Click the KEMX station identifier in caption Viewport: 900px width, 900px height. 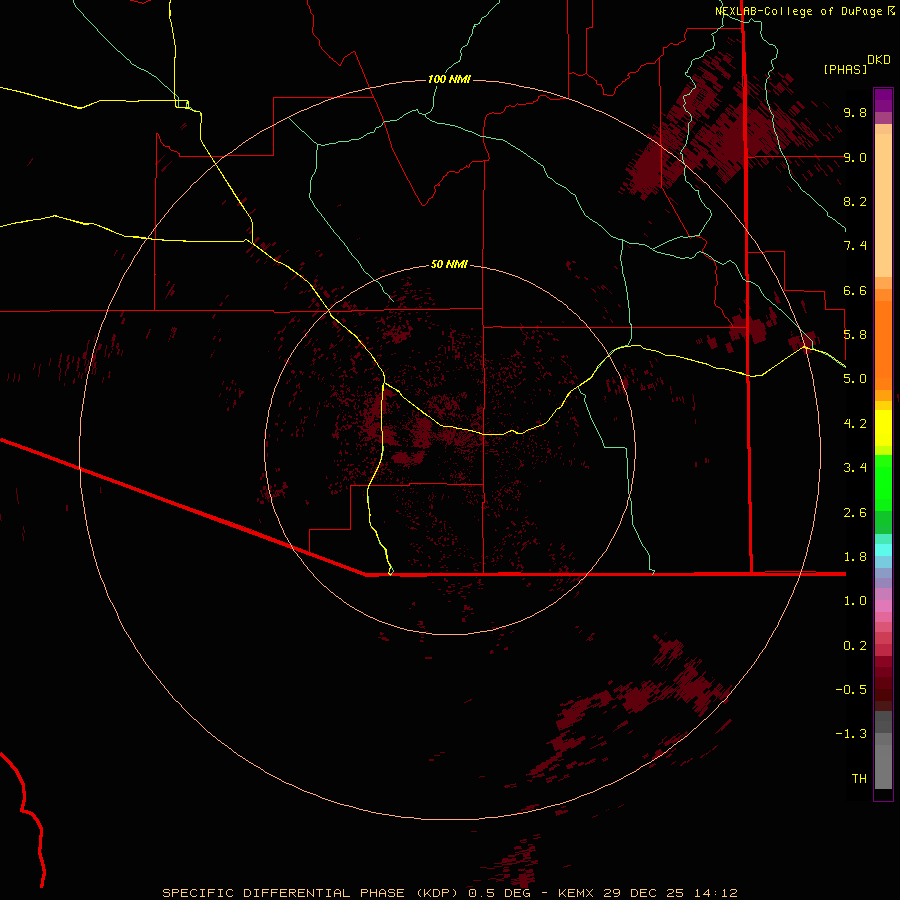576,893
